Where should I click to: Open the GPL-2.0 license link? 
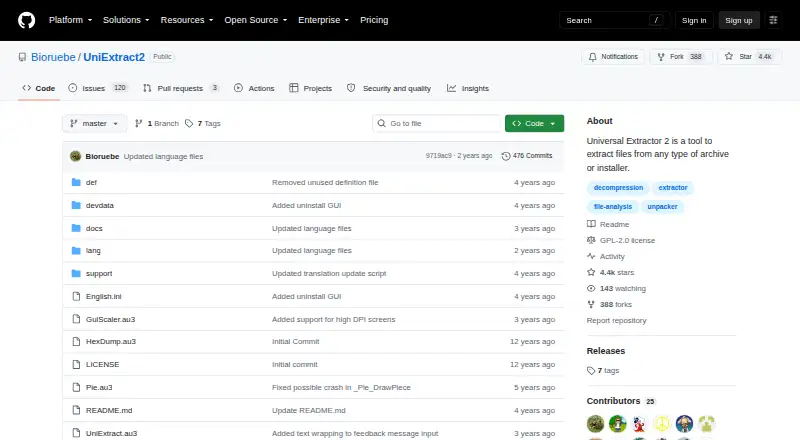click(x=621, y=240)
